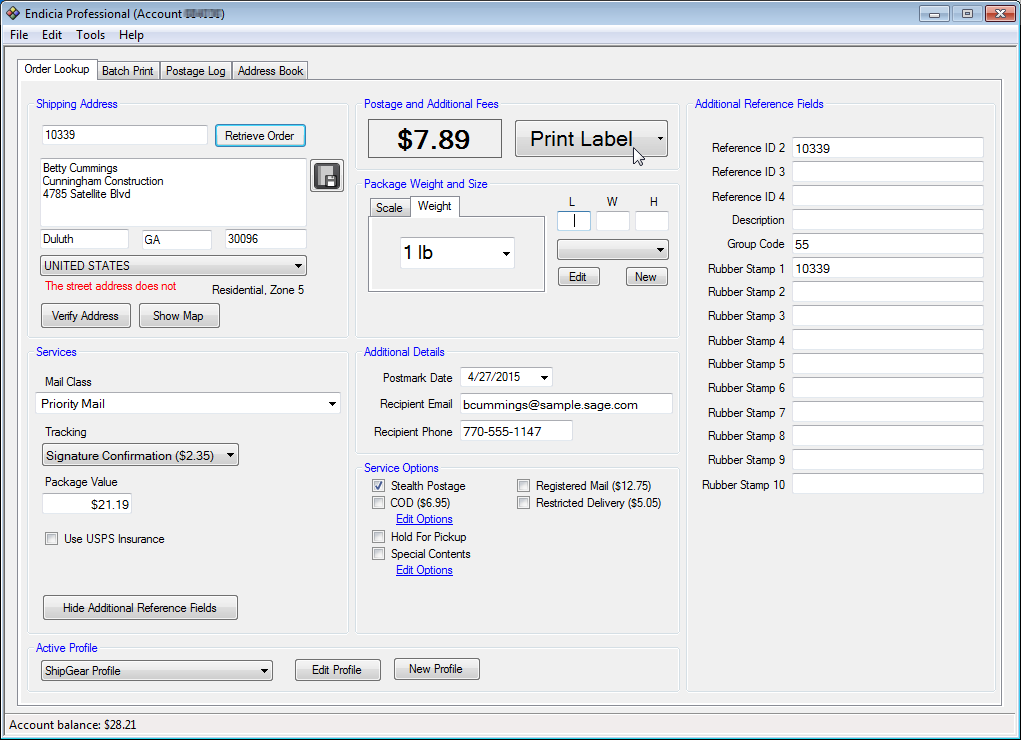This screenshot has width=1021, height=740.
Task: Open the File menu
Action: pos(19,35)
